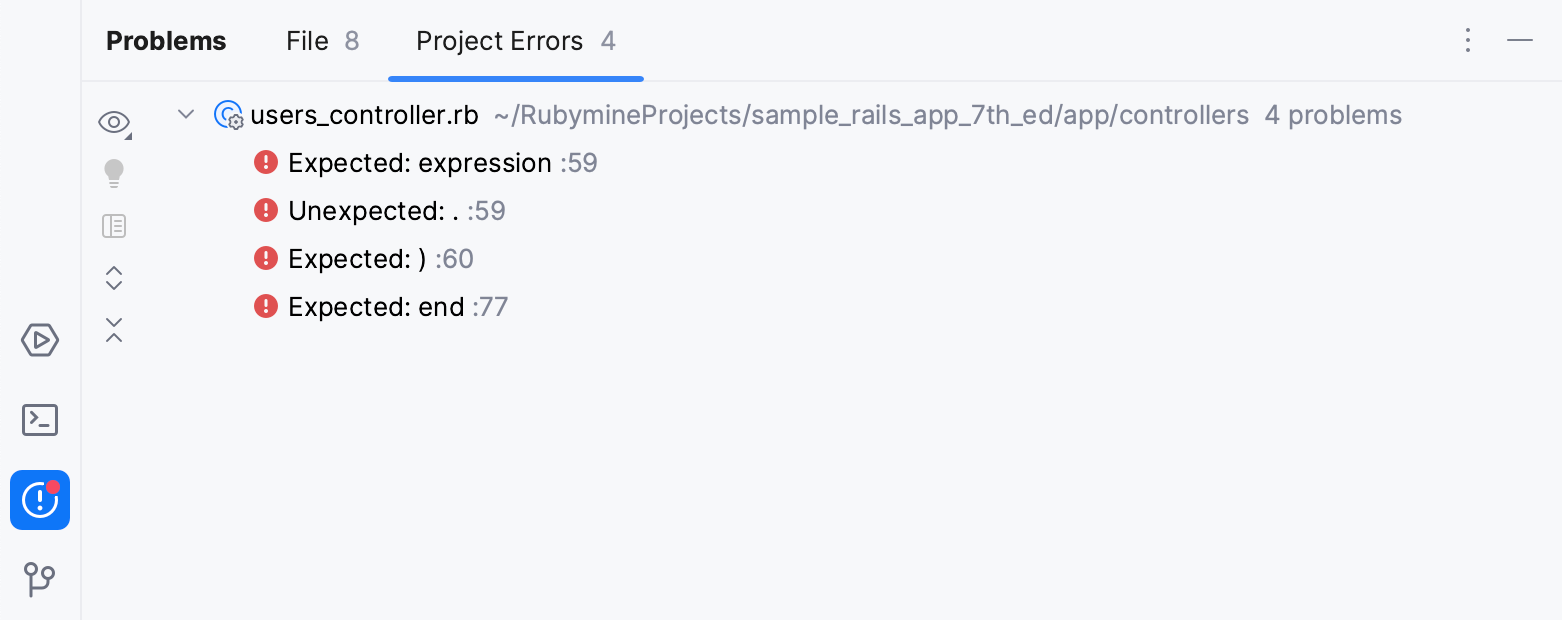This screenshot has height=620, width=1562.
Task: Click the users_controller.rb Rails controller icon
Action: [228, 115]
